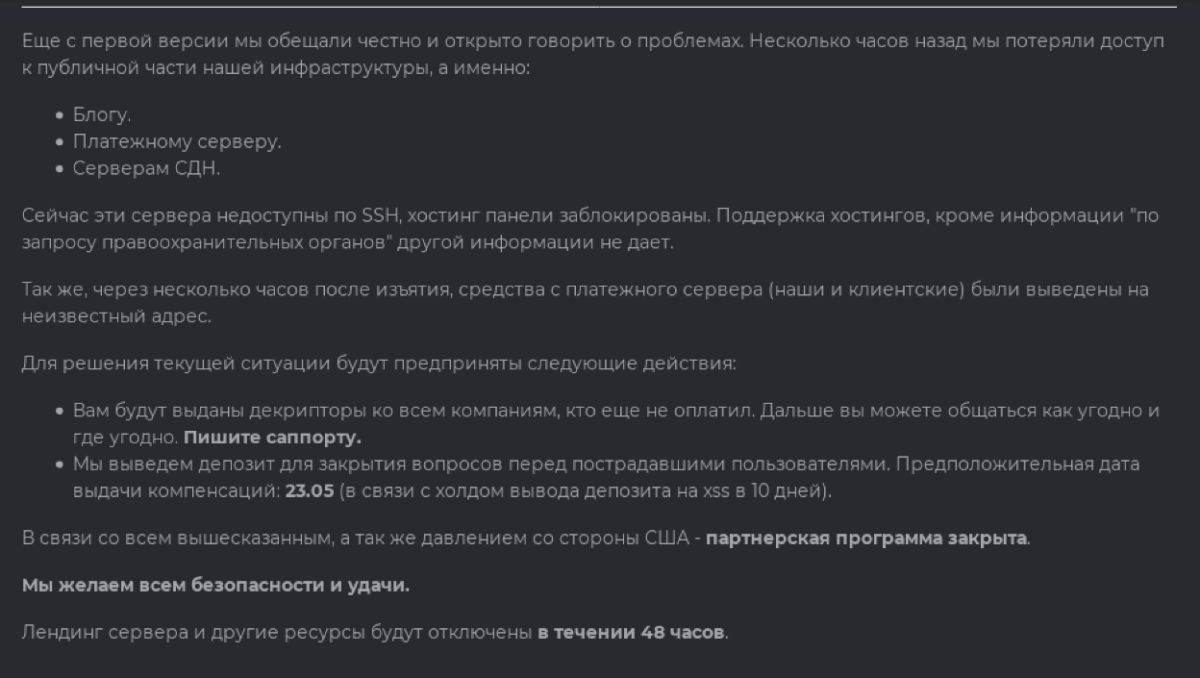Click the bold line "Мы желаем всем безопасности и удачи."
Image resolution: width=1200 pixels, height=678 pixels.
[x=216, y=586]
